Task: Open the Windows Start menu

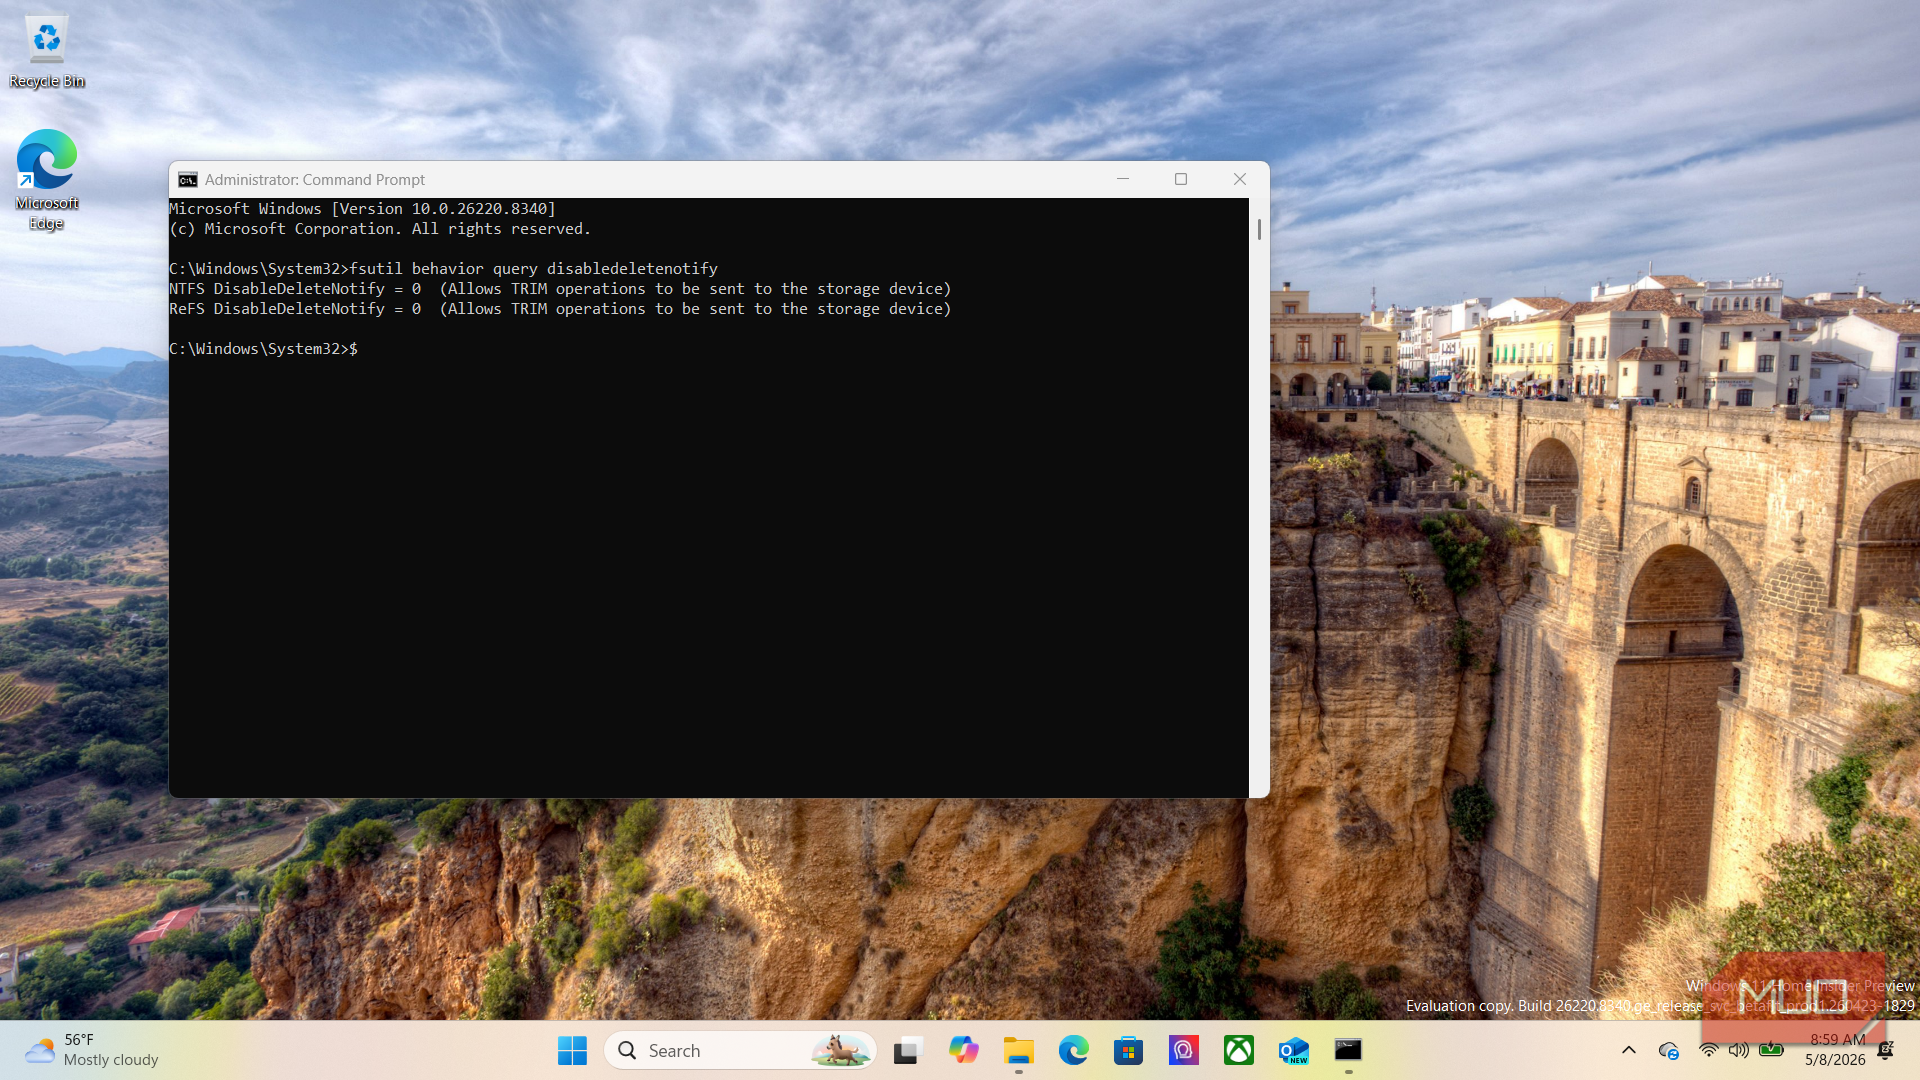Action: pyautogui.click(x=572, y=1050)
